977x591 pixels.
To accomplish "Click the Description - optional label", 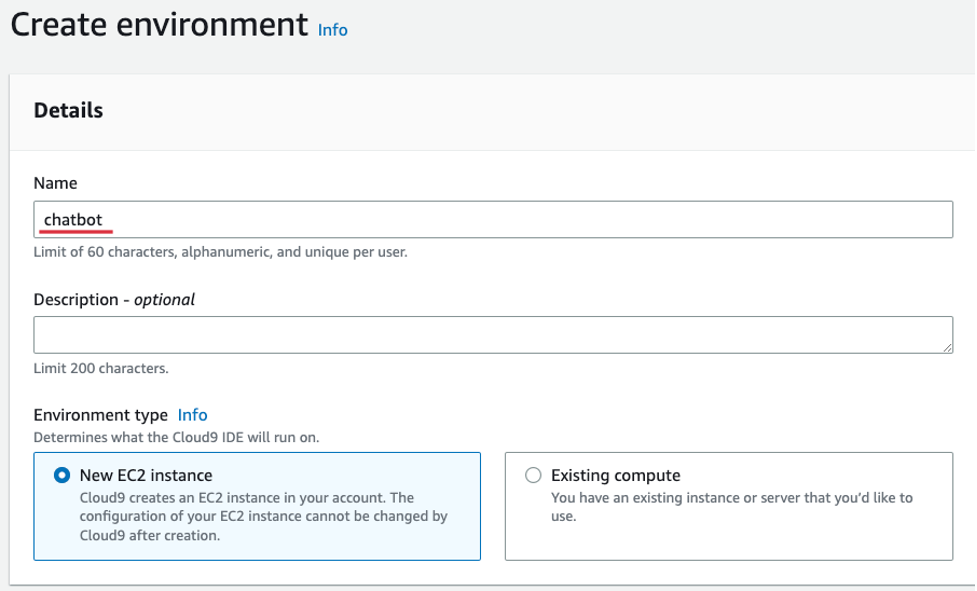I will pos(114,299).
